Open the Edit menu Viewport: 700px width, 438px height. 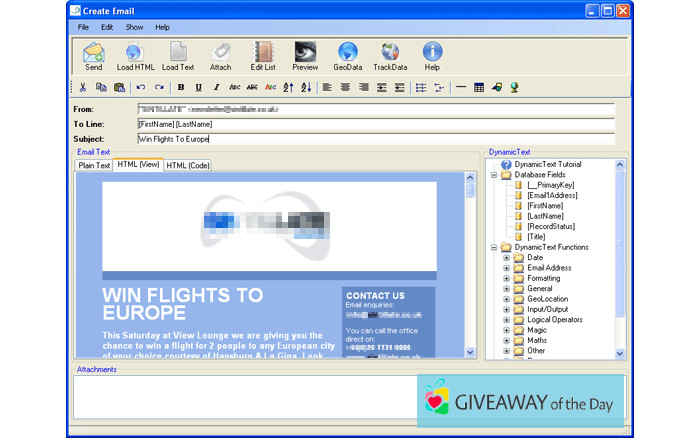107,27
